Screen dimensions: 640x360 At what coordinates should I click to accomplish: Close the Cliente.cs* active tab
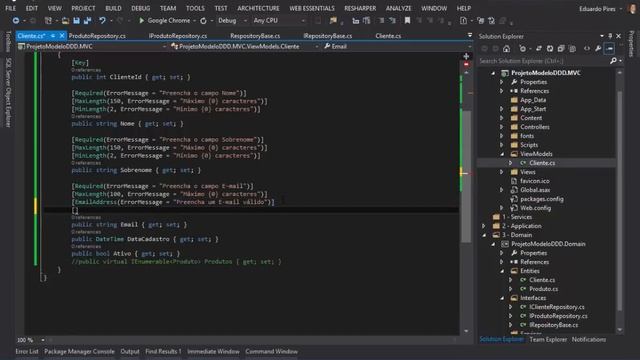pyautogui.click(x=62, y=36)
